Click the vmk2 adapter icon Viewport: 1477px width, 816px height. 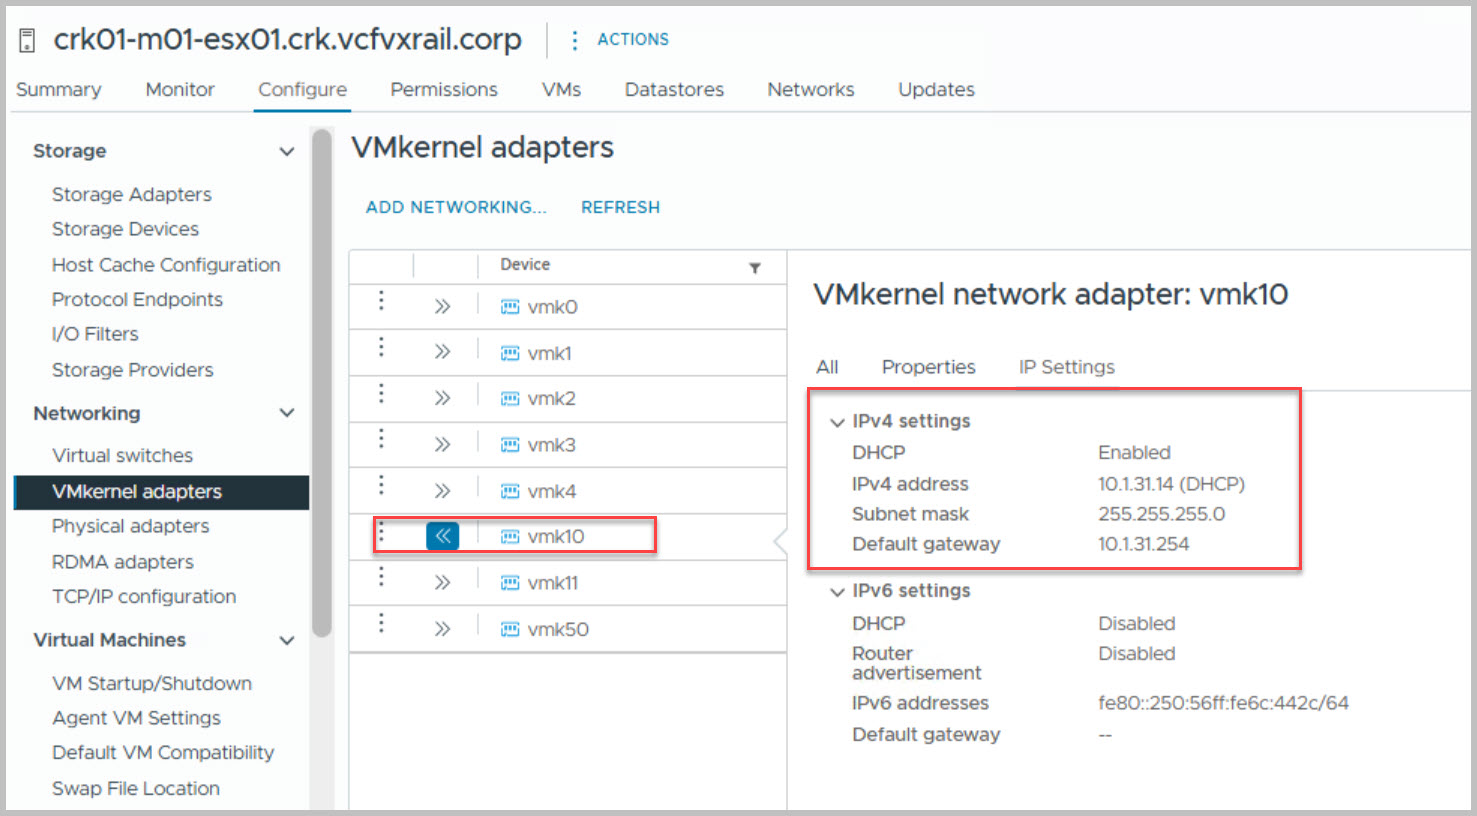[510, 399]
